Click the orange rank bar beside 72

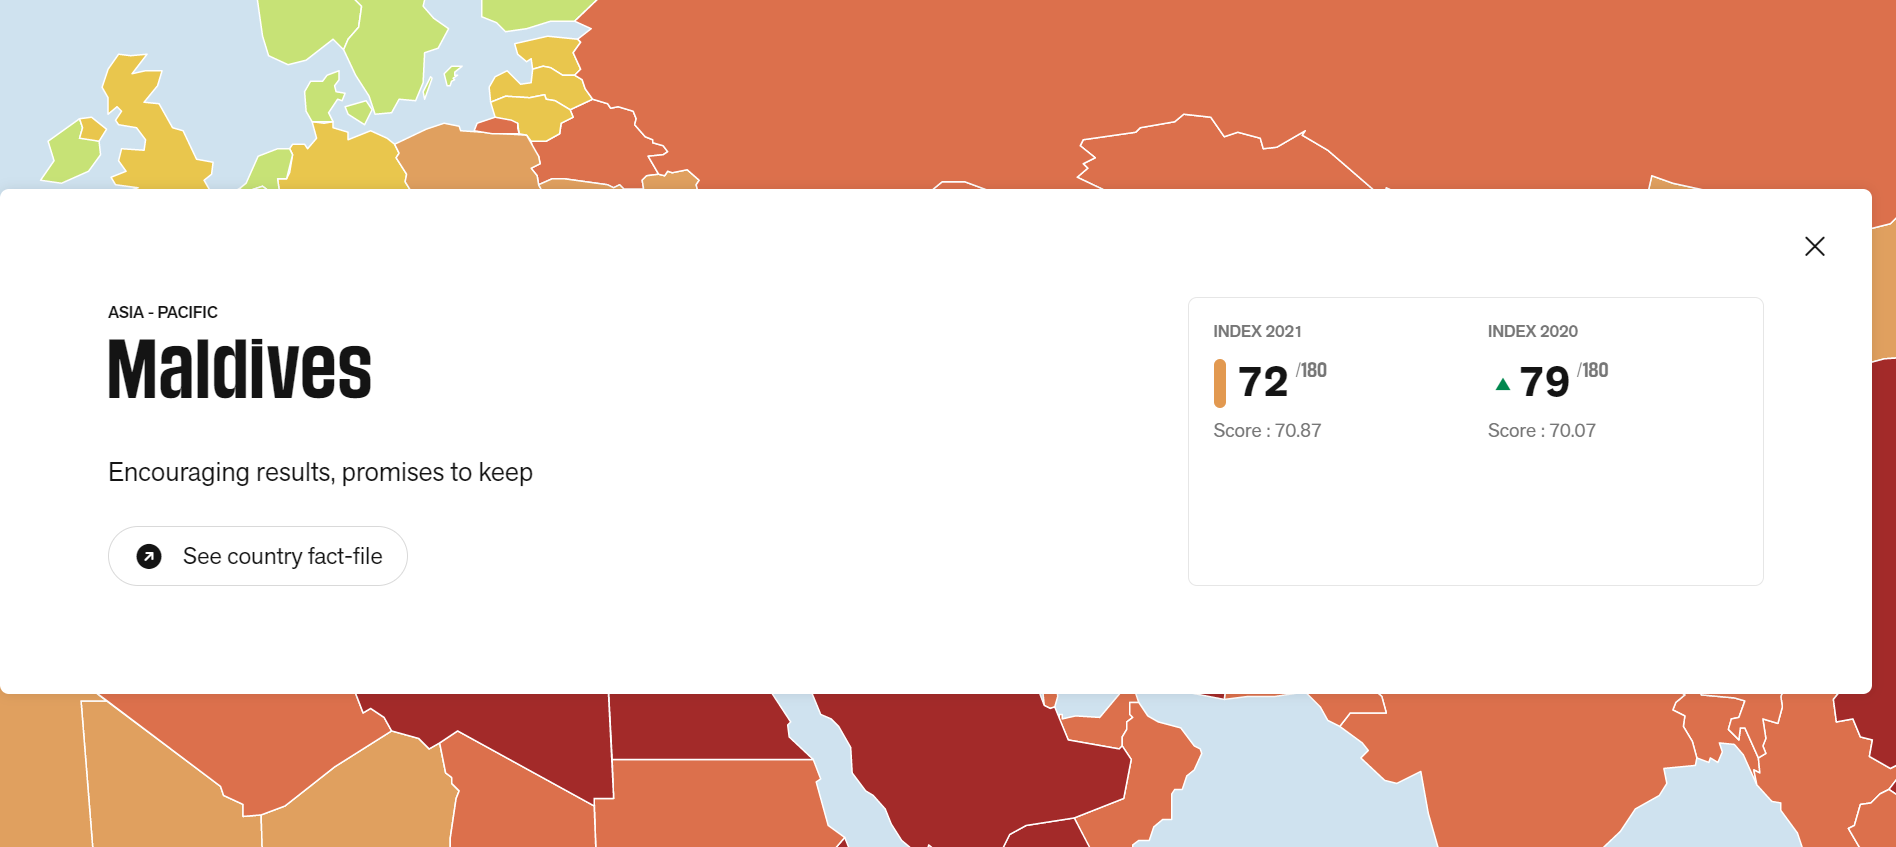pyautogui.click(x=1219, y=383)
